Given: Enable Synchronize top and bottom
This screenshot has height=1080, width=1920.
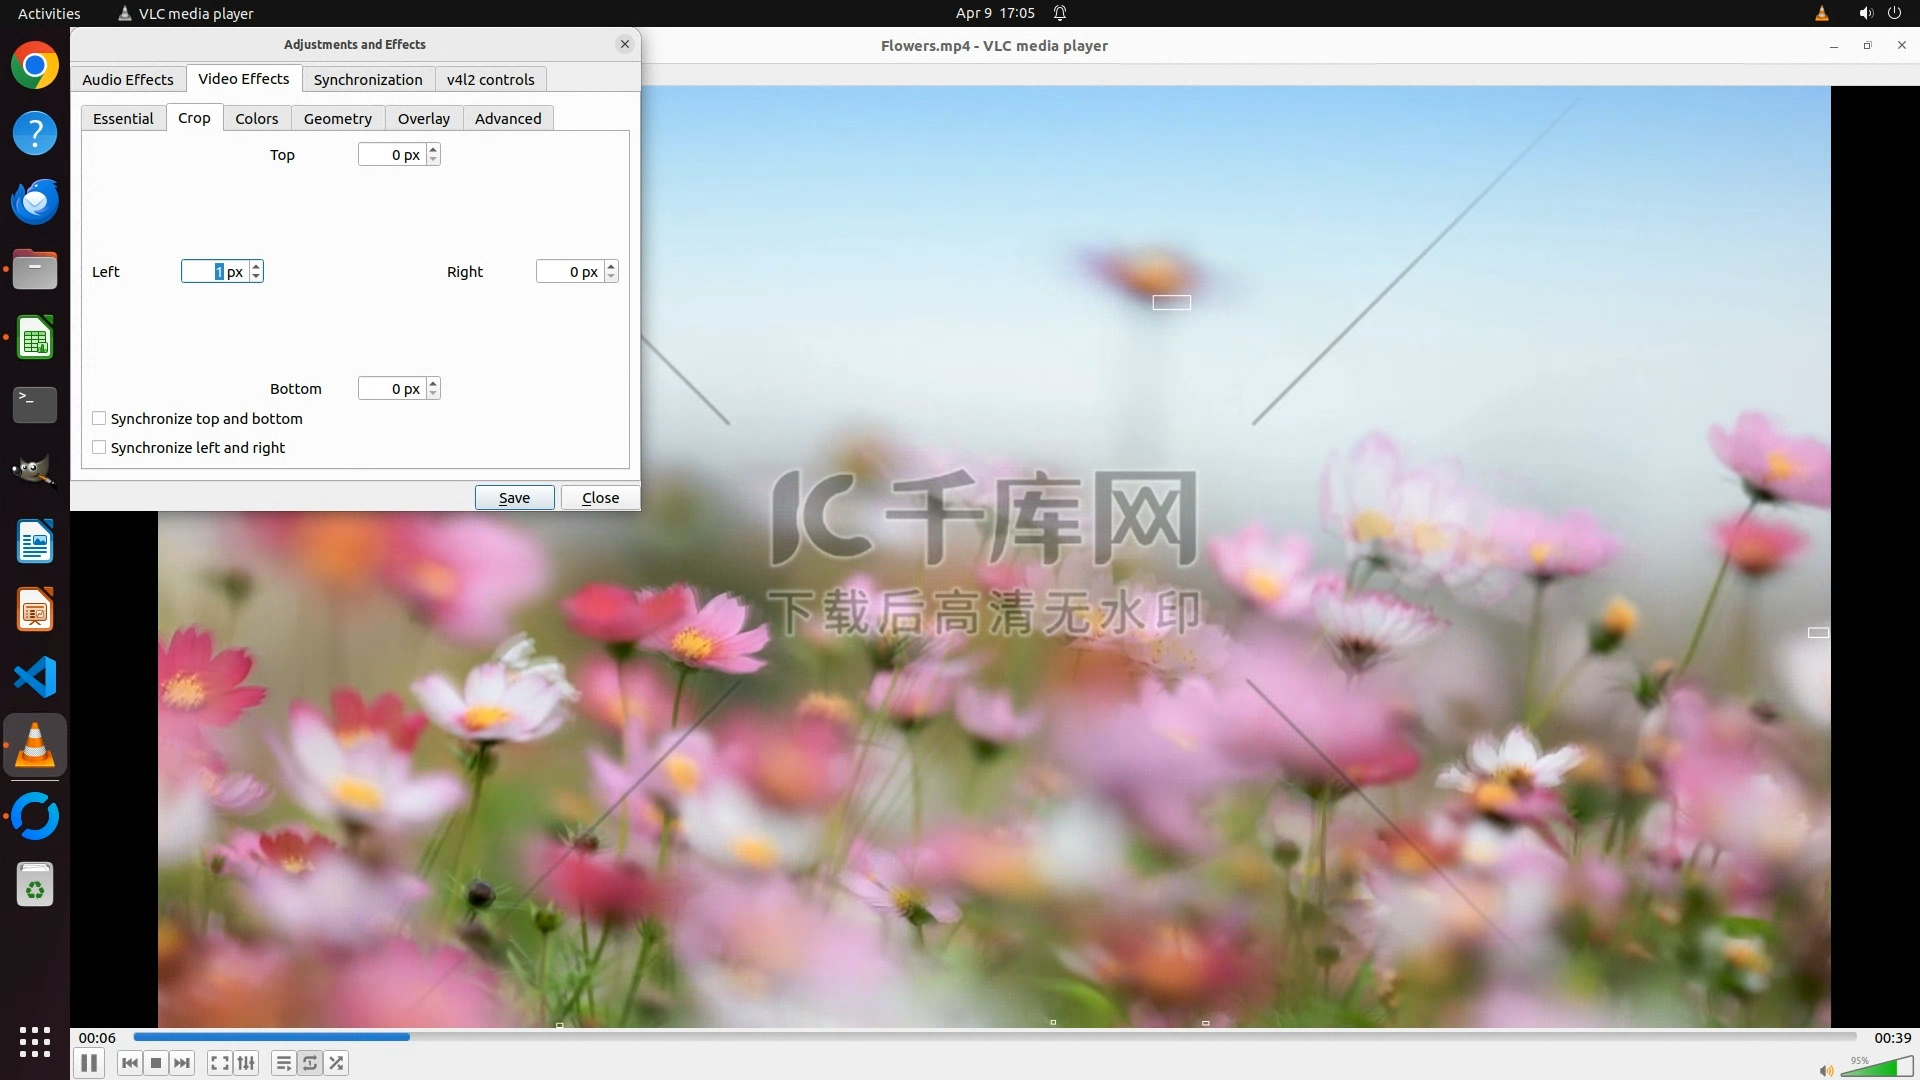Looking at the screenshot, I should pos(99,418).
